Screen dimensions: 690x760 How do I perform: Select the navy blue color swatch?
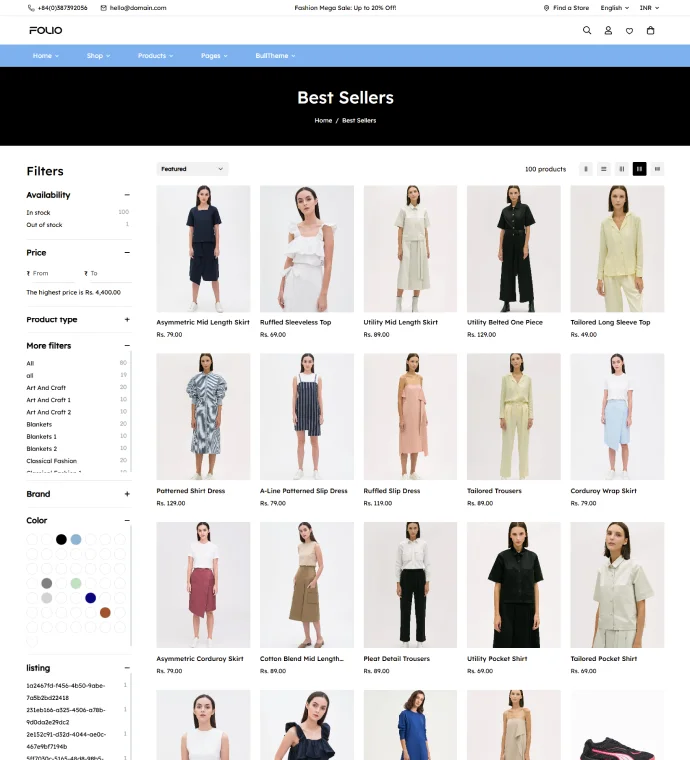point(91,598)
